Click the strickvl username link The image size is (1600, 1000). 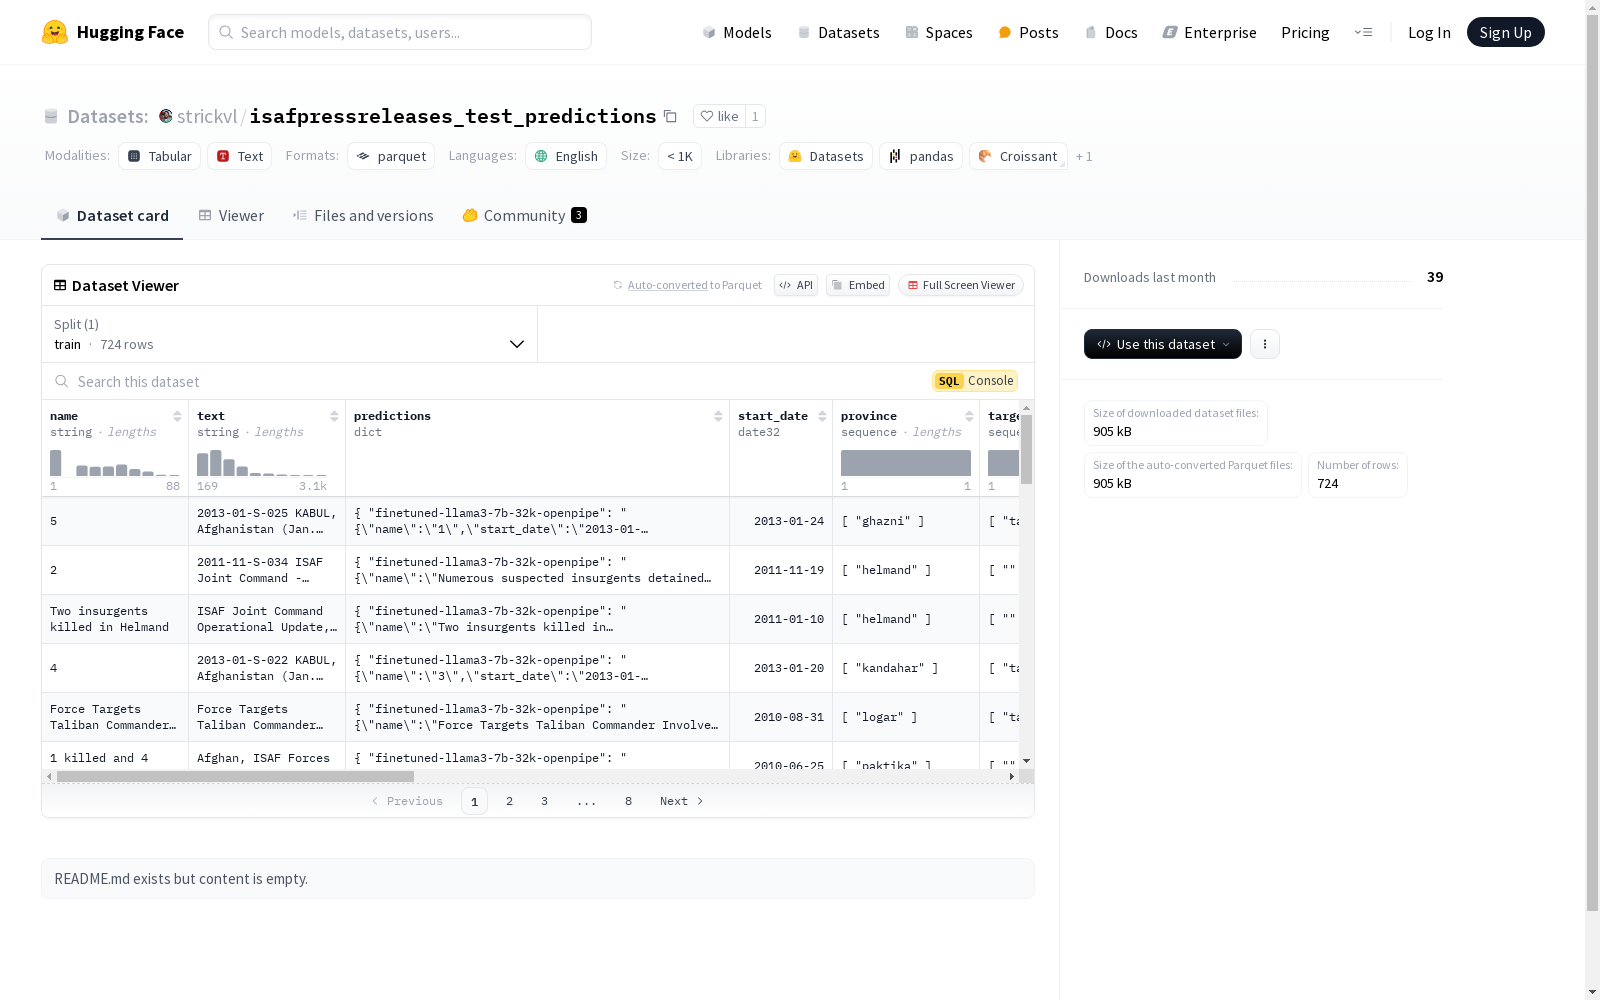207,116
